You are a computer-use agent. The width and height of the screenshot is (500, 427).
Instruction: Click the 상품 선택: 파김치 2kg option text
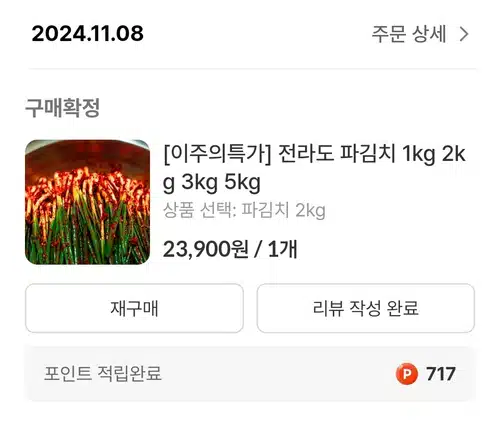[244, 211]
